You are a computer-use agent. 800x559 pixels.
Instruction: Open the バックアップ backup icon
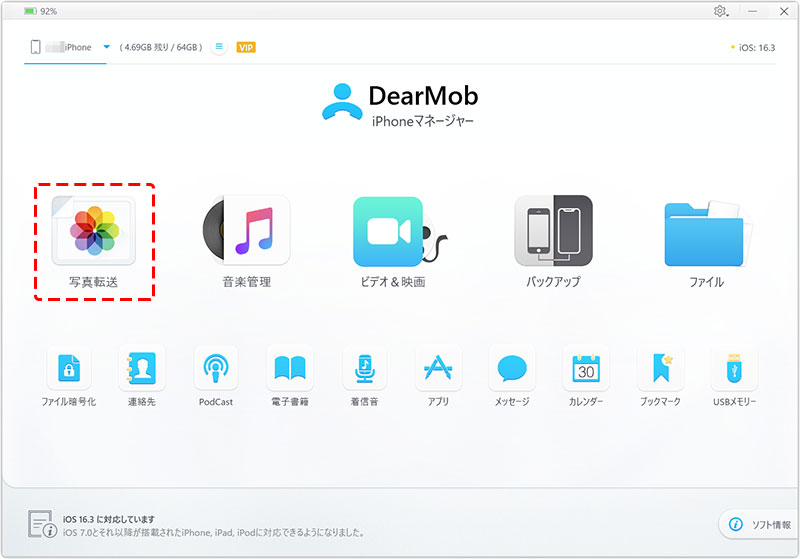coord(554,231)
